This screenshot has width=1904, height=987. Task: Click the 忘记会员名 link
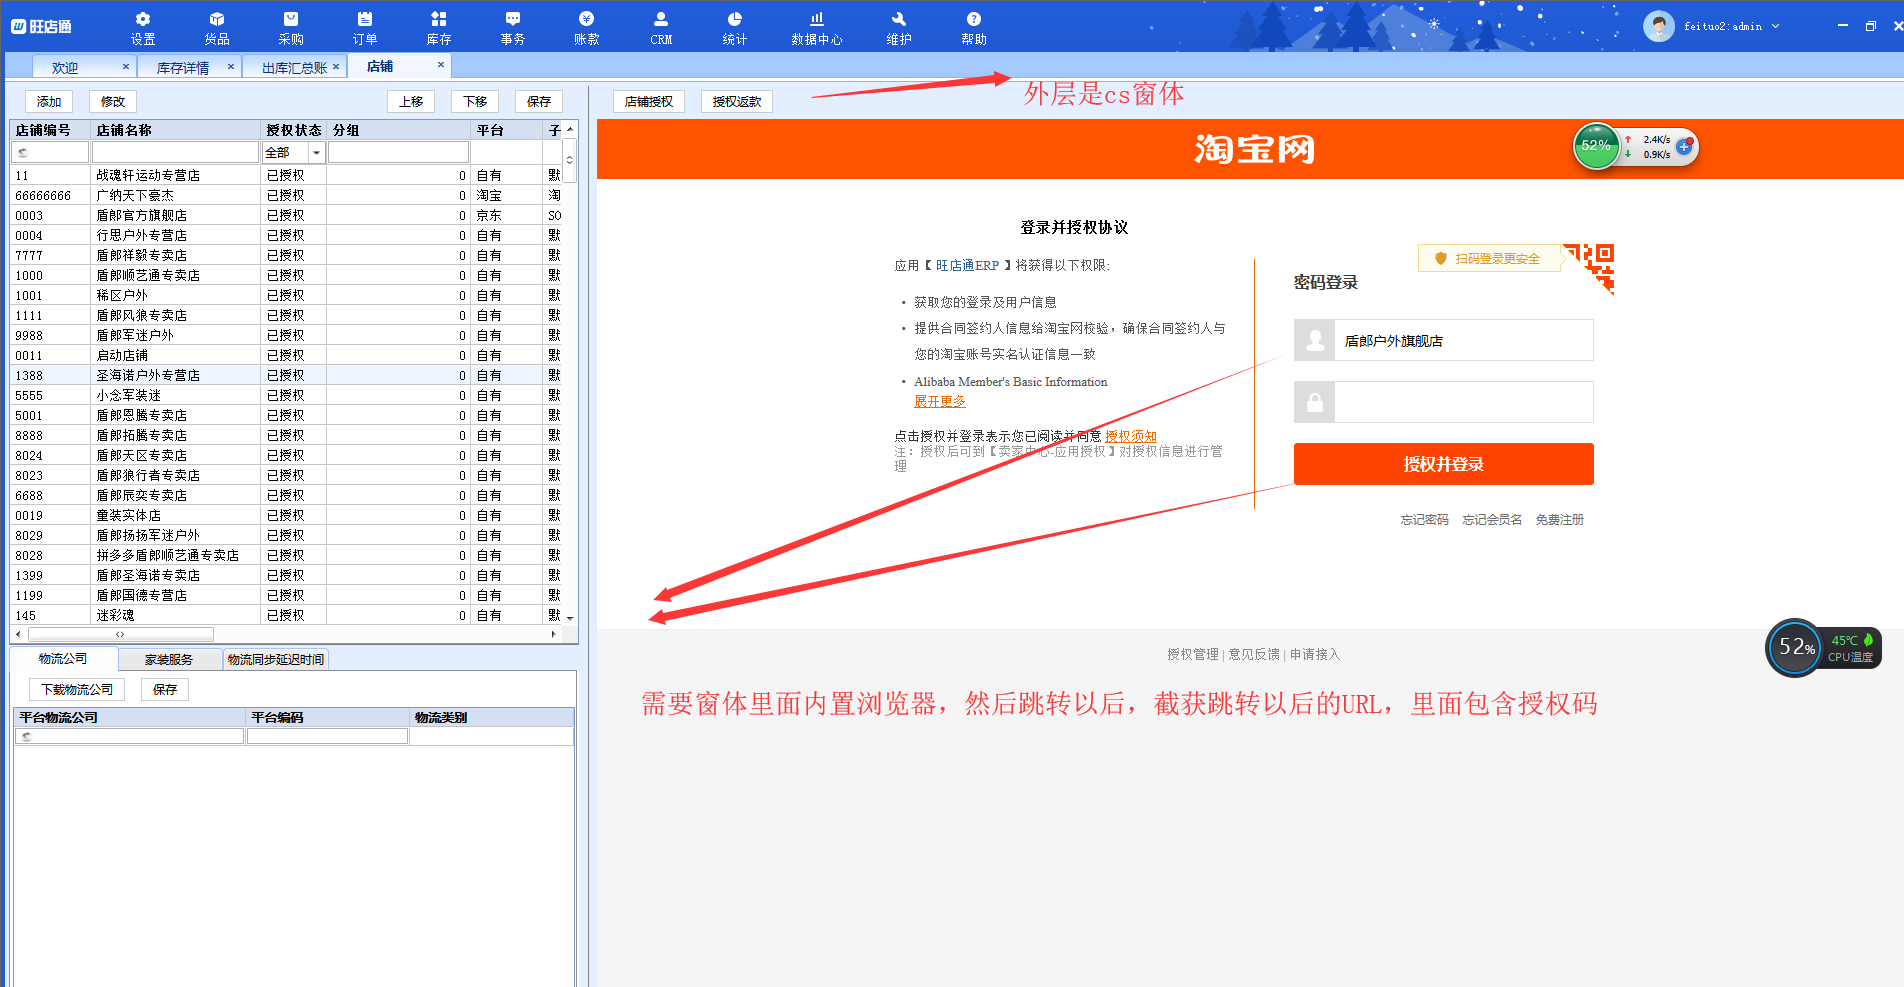pyautogui.click(x=1492, y=519)
